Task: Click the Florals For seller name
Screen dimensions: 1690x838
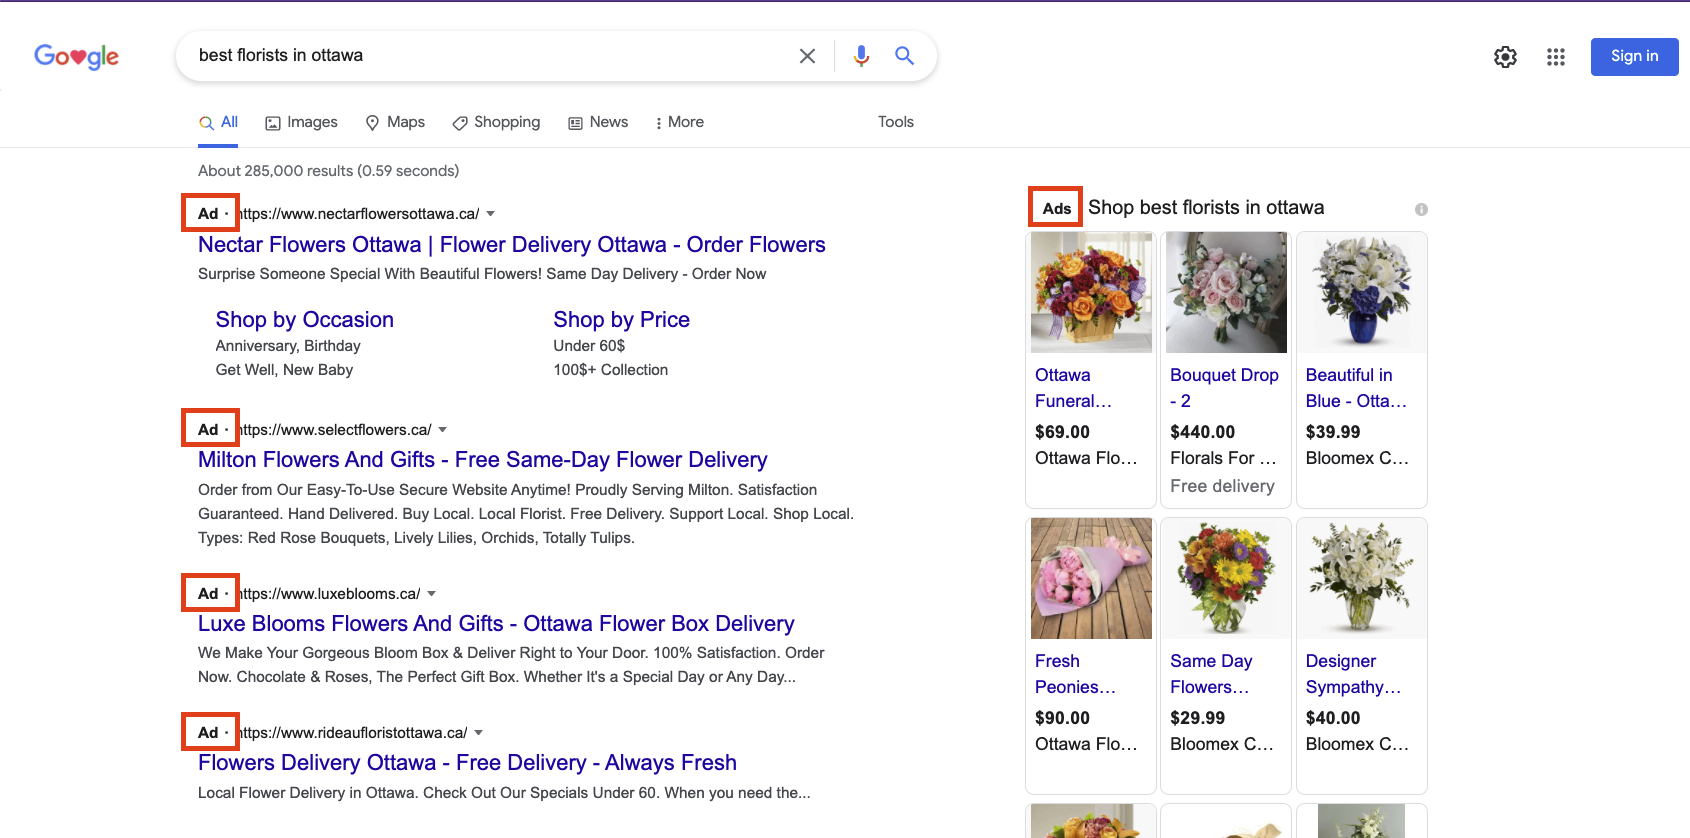Action: click(1223, 458)
